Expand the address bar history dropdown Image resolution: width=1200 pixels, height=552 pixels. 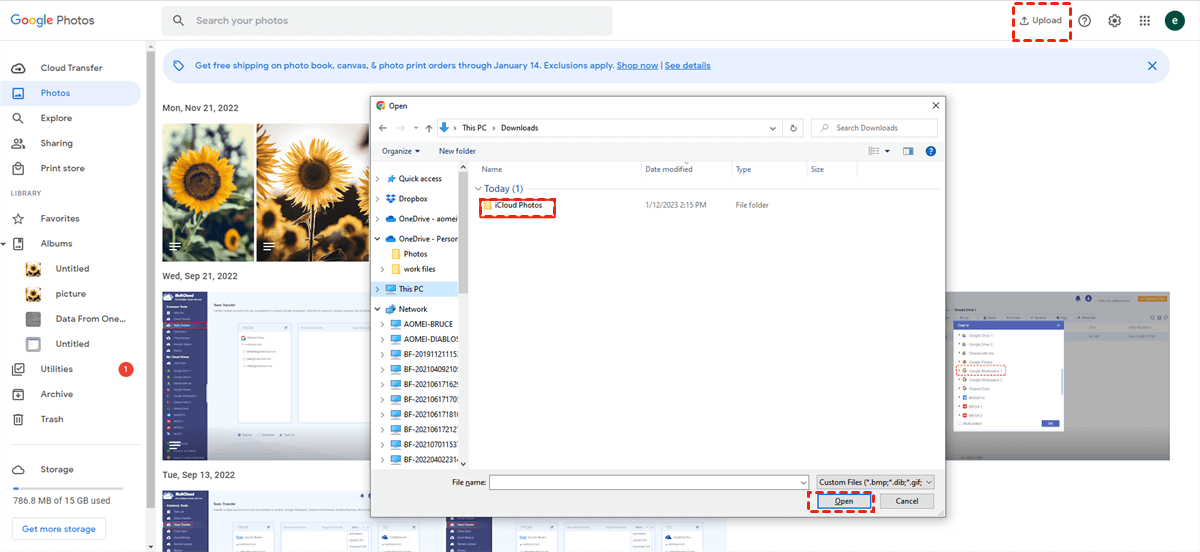773,128
